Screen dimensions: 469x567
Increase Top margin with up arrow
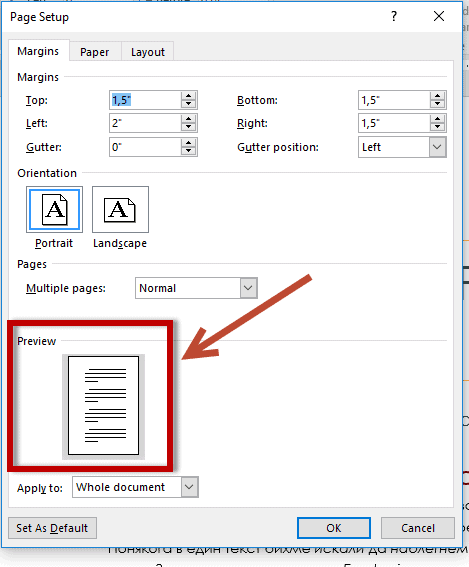click(188, 96)
